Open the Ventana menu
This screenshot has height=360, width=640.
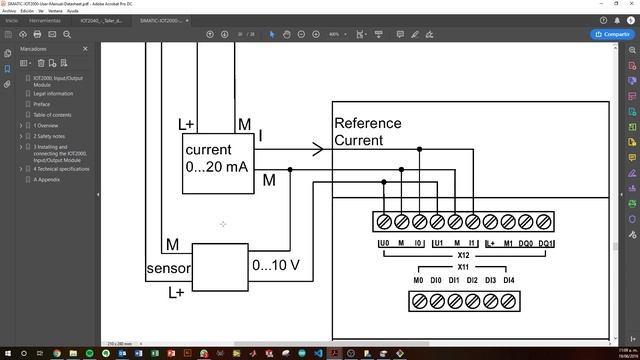click(55, 11)
